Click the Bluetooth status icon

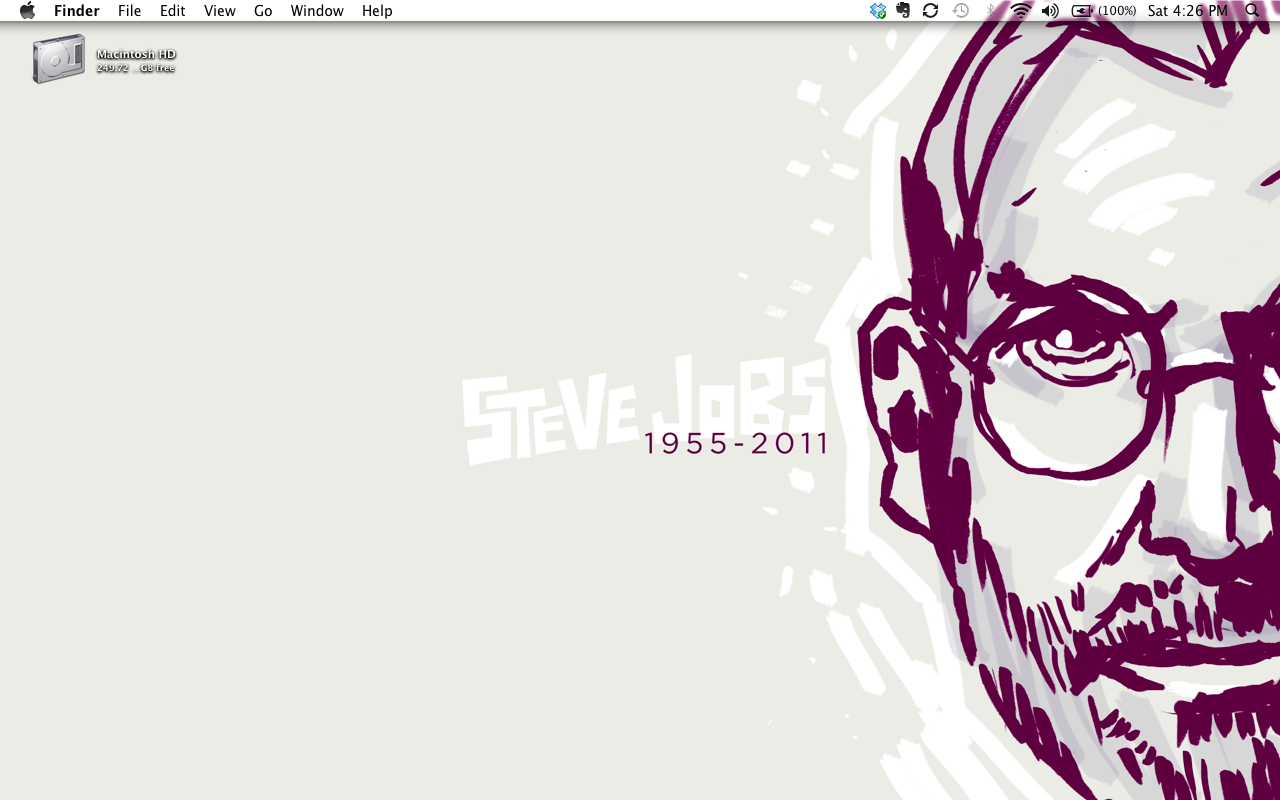pos(991,11)
